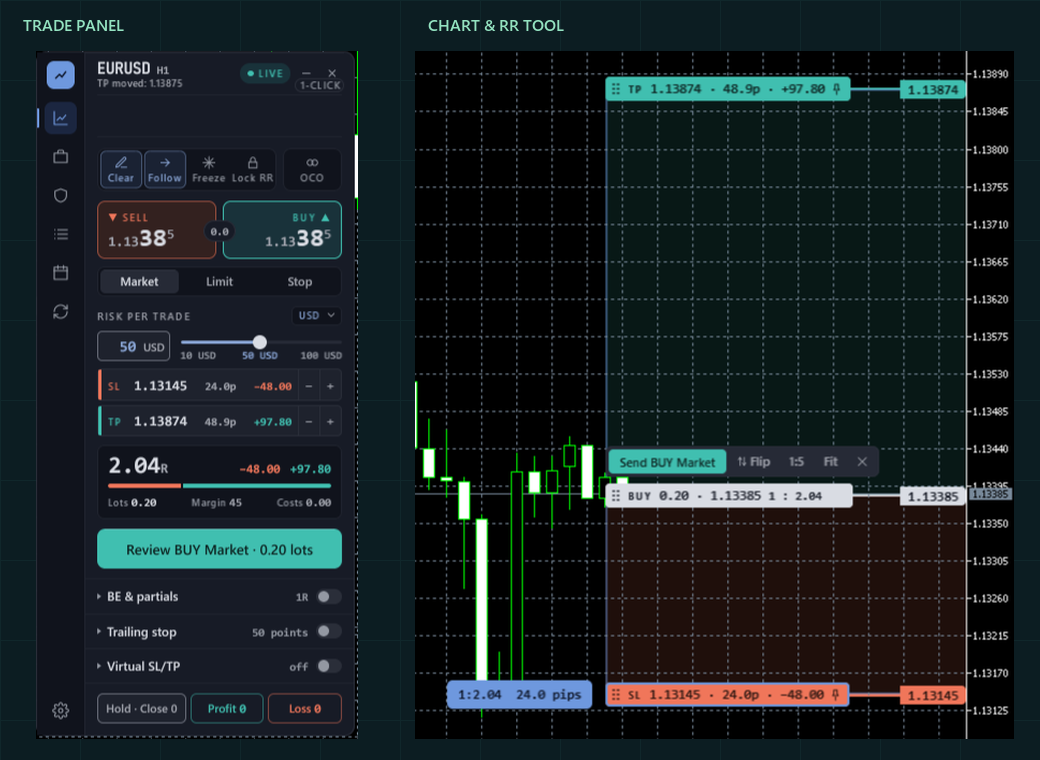1040x760 pixels.
Task: Click Fit in the RR toolbar
Action: (830, 462)
